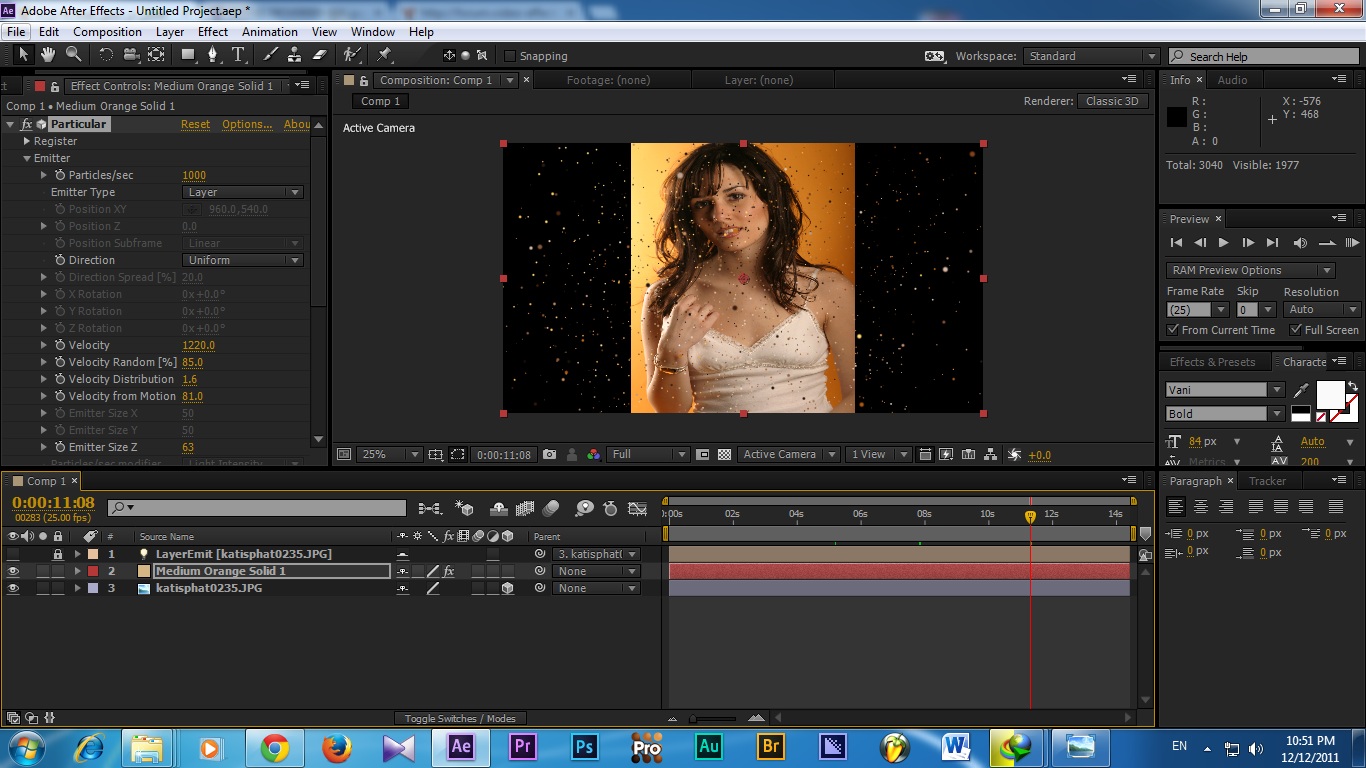Toggle 3D layer switch for katisphat0235.JPG

tap(508, 589)
